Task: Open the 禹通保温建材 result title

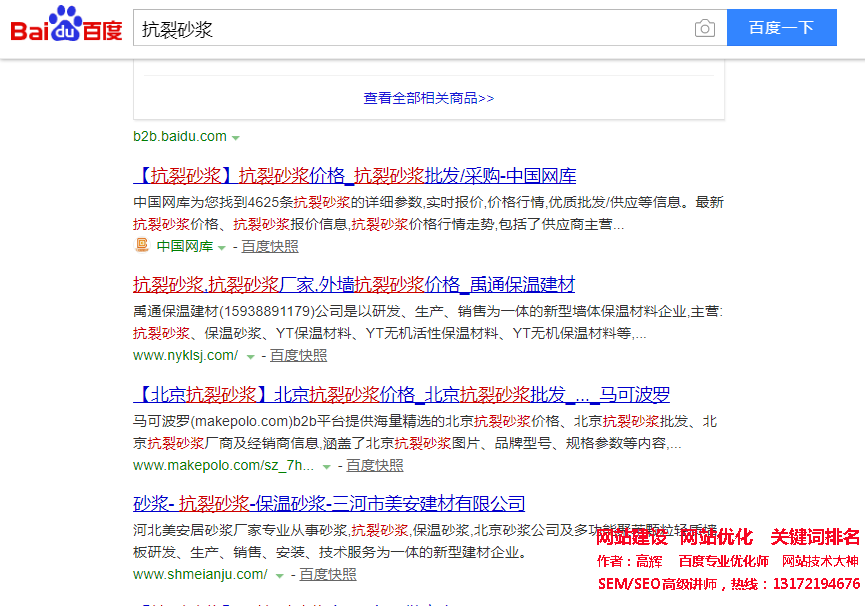Action: point(353,284)
